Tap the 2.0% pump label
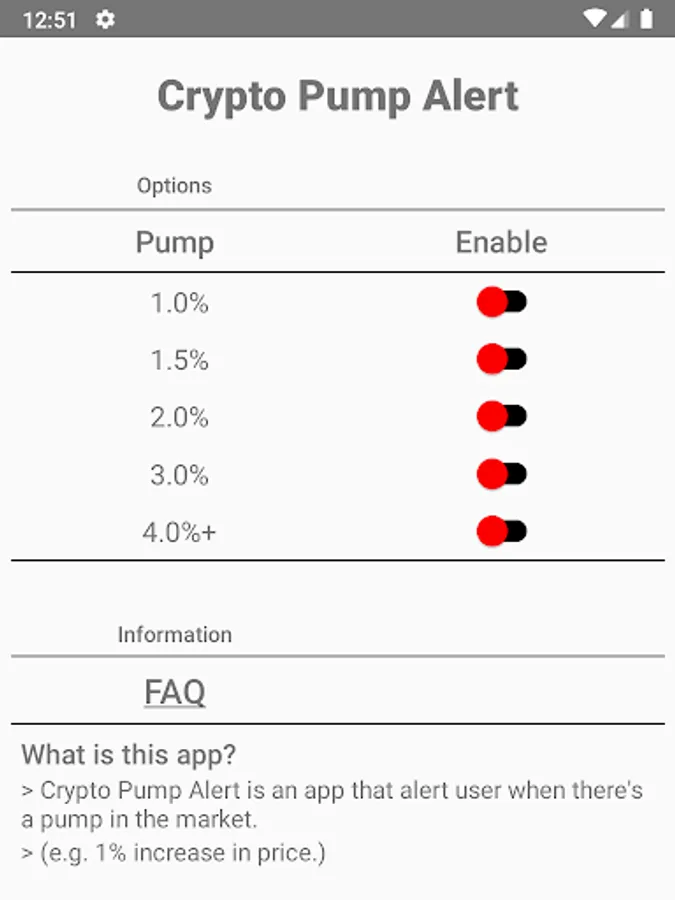 point(179,418)
